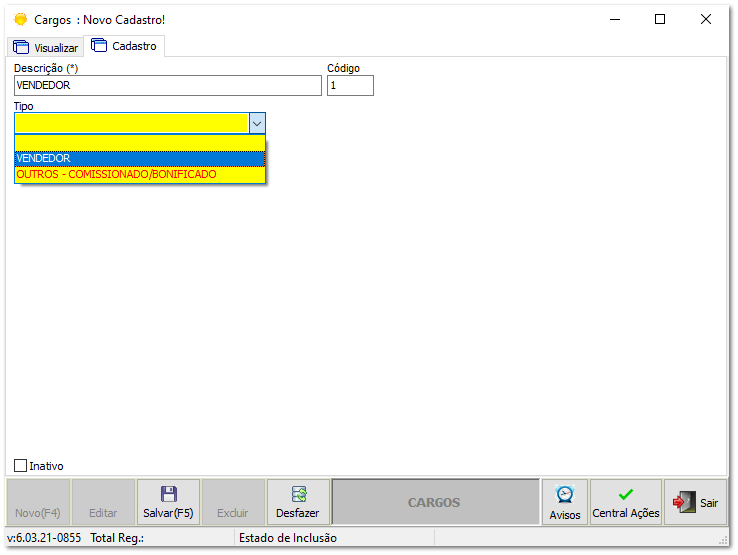Click the sun icon in title bar
The height and width of the screenshot is (555, 738).
pos(20,19)
